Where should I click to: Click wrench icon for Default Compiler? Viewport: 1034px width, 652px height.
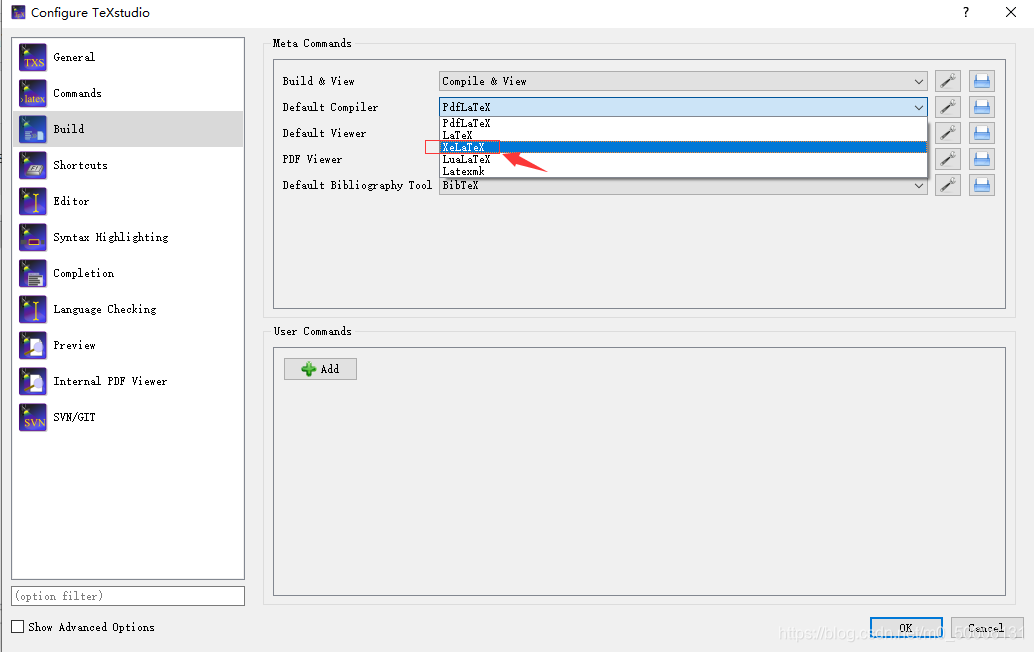pyautogui.click(x=948, y=107)
